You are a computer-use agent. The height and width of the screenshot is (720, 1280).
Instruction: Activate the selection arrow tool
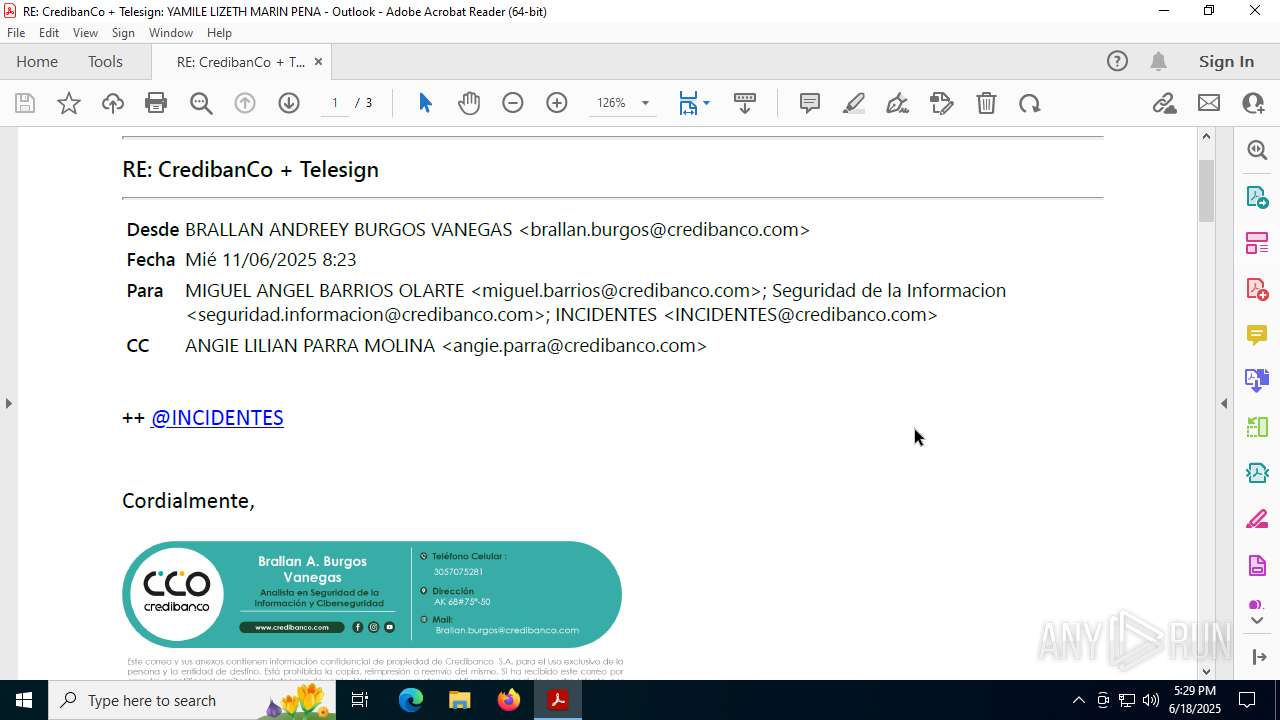tap(425, 103)
